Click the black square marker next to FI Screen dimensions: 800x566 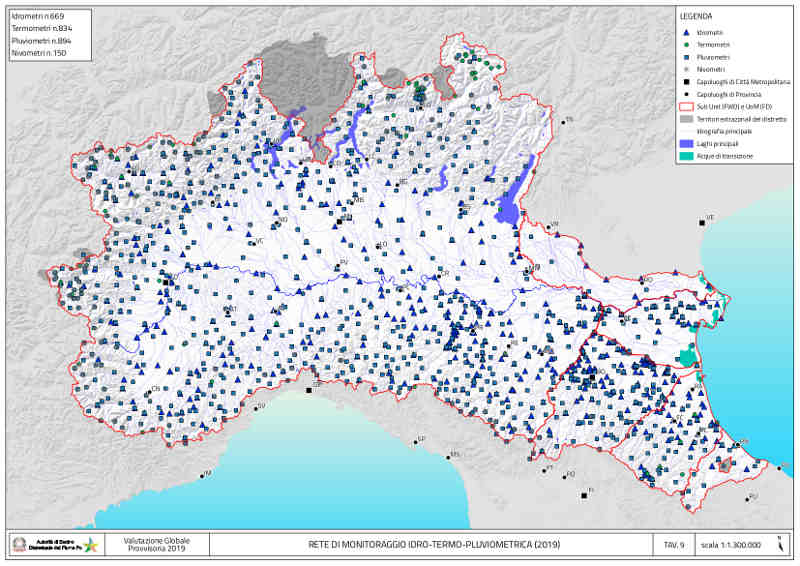pyautogui.click(x=584, y=495)
